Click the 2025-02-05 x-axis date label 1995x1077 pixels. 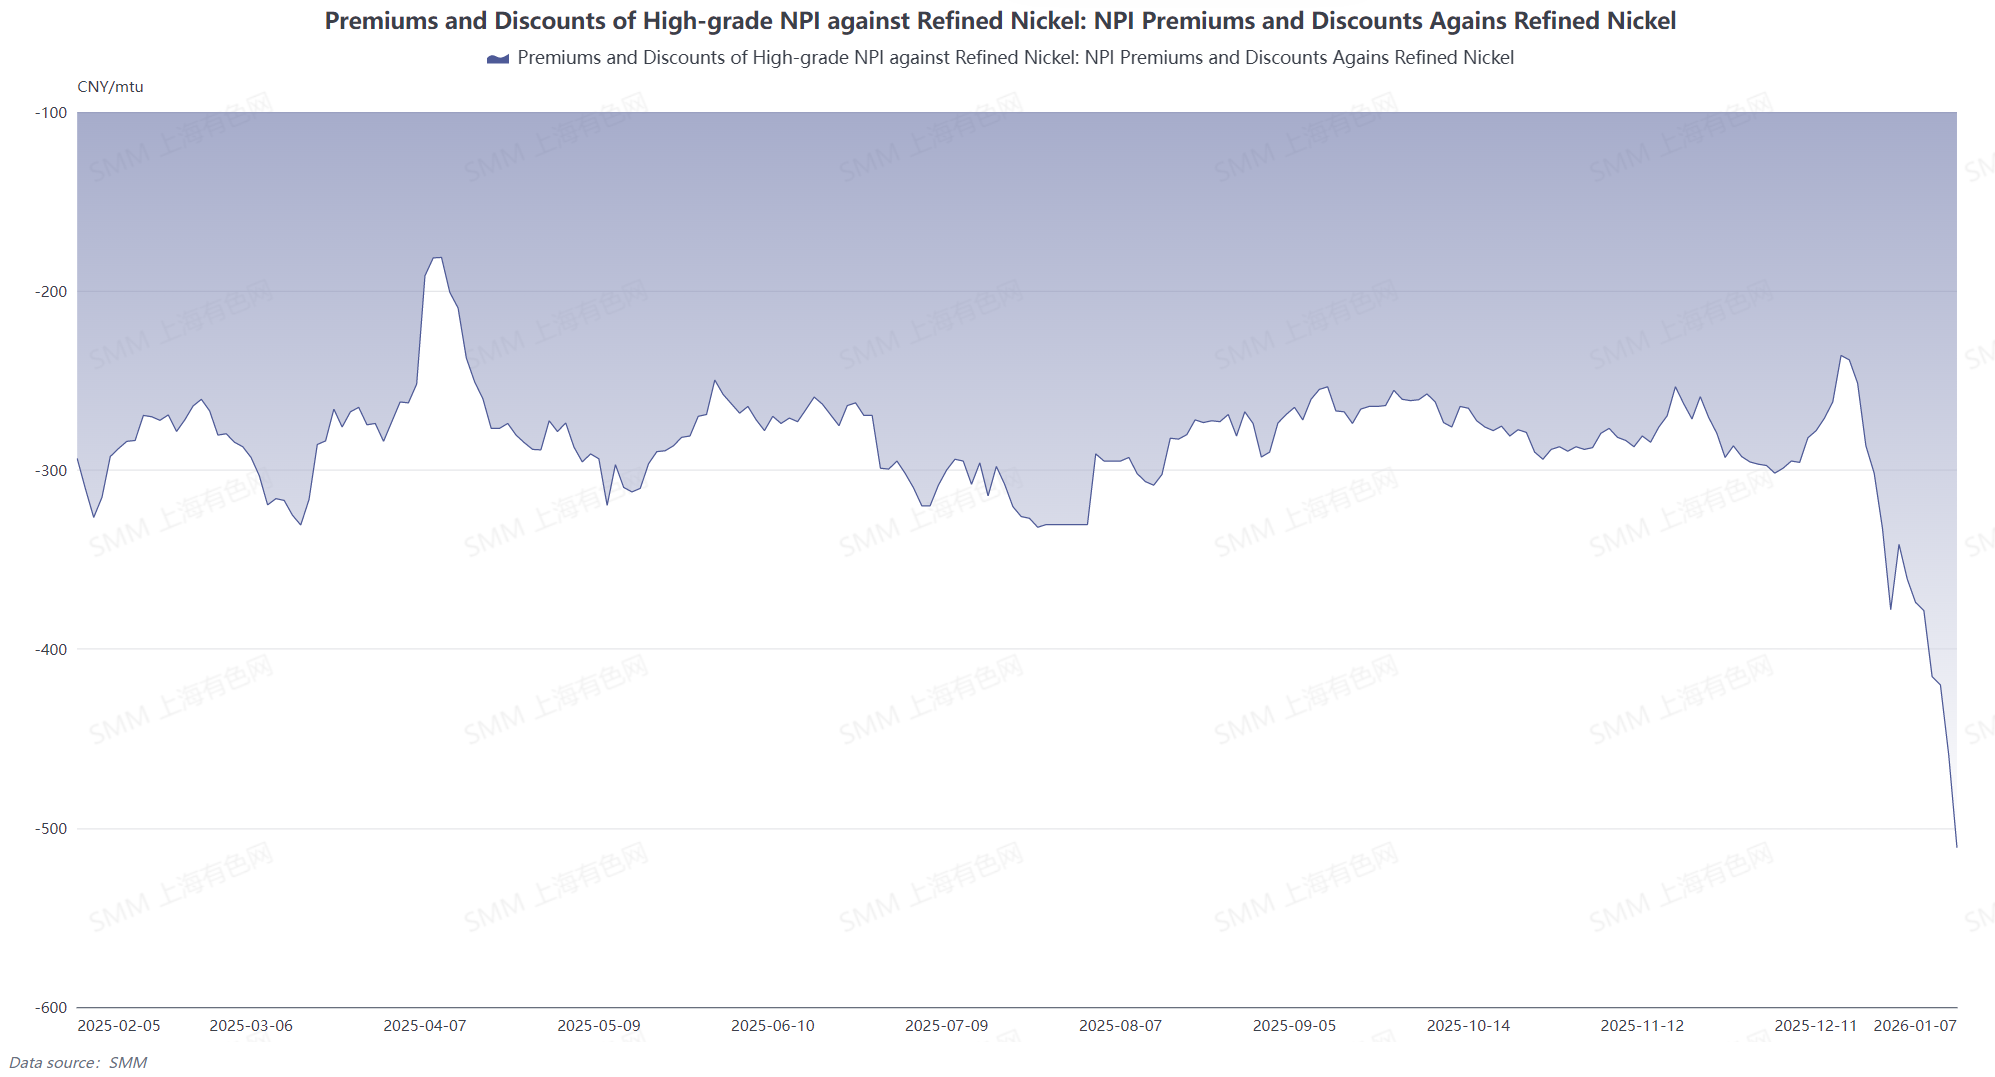[x=119, y=1026]
